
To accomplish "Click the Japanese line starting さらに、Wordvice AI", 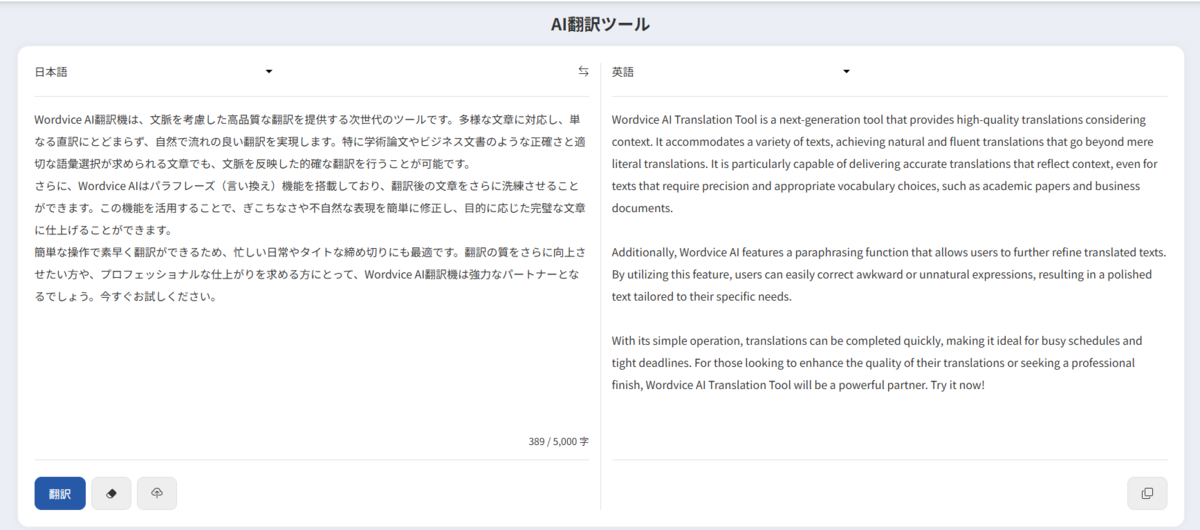I will [x=306, y=186].
